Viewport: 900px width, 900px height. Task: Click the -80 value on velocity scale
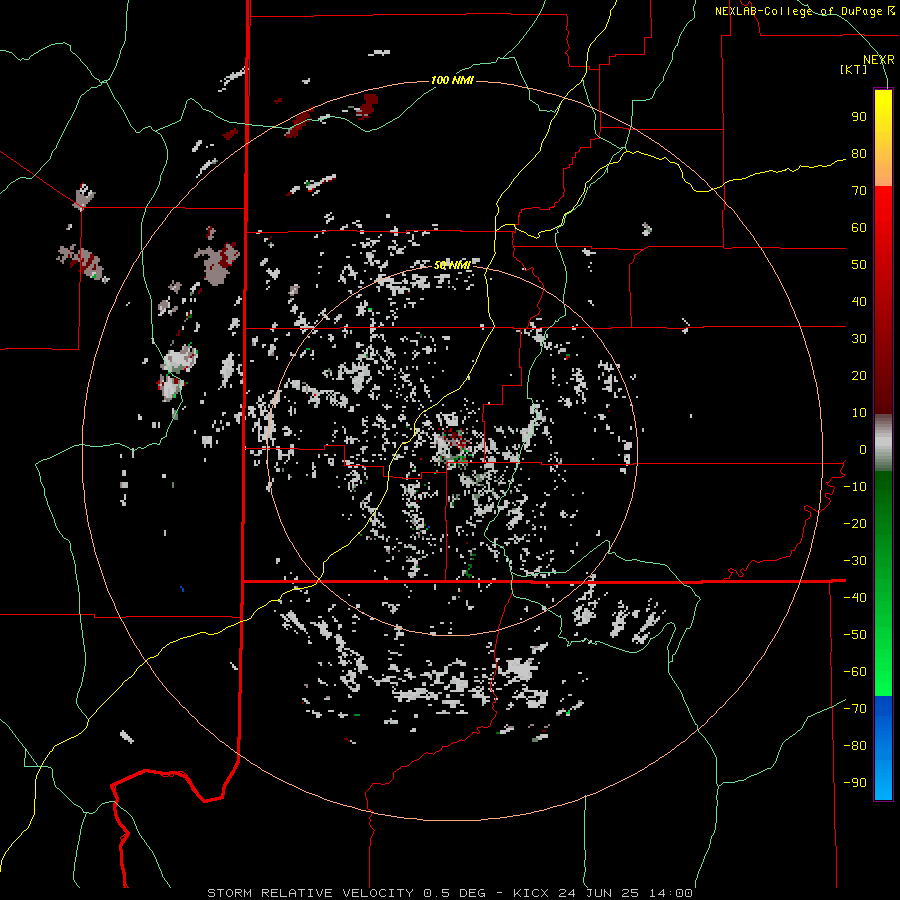[x=855, y=746]
